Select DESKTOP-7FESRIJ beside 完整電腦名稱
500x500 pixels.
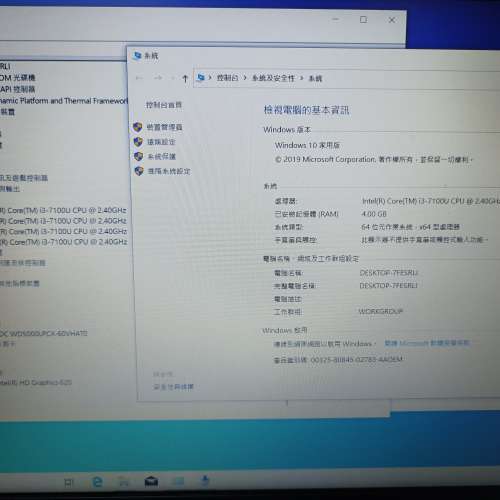[x=388, y=286]
